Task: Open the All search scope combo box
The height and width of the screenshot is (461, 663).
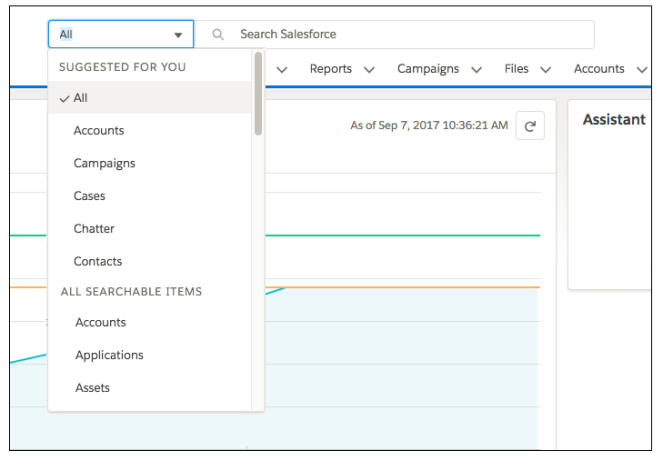Action: tap(121, 34)
